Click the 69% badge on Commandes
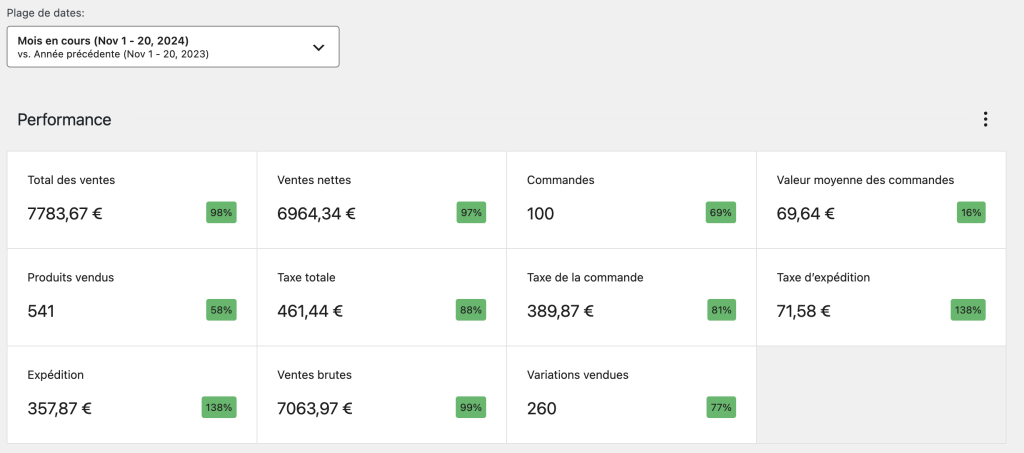Viewport: 1024px width, 453px height. 720,213
